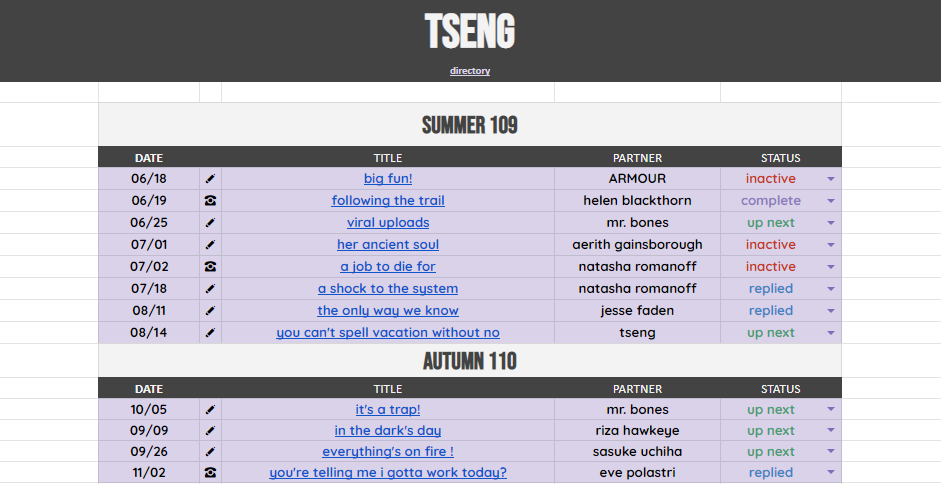Click the telephone icon beside a job to die for
The height and width of the screenshot is (484, 941).
pos(210,267)
